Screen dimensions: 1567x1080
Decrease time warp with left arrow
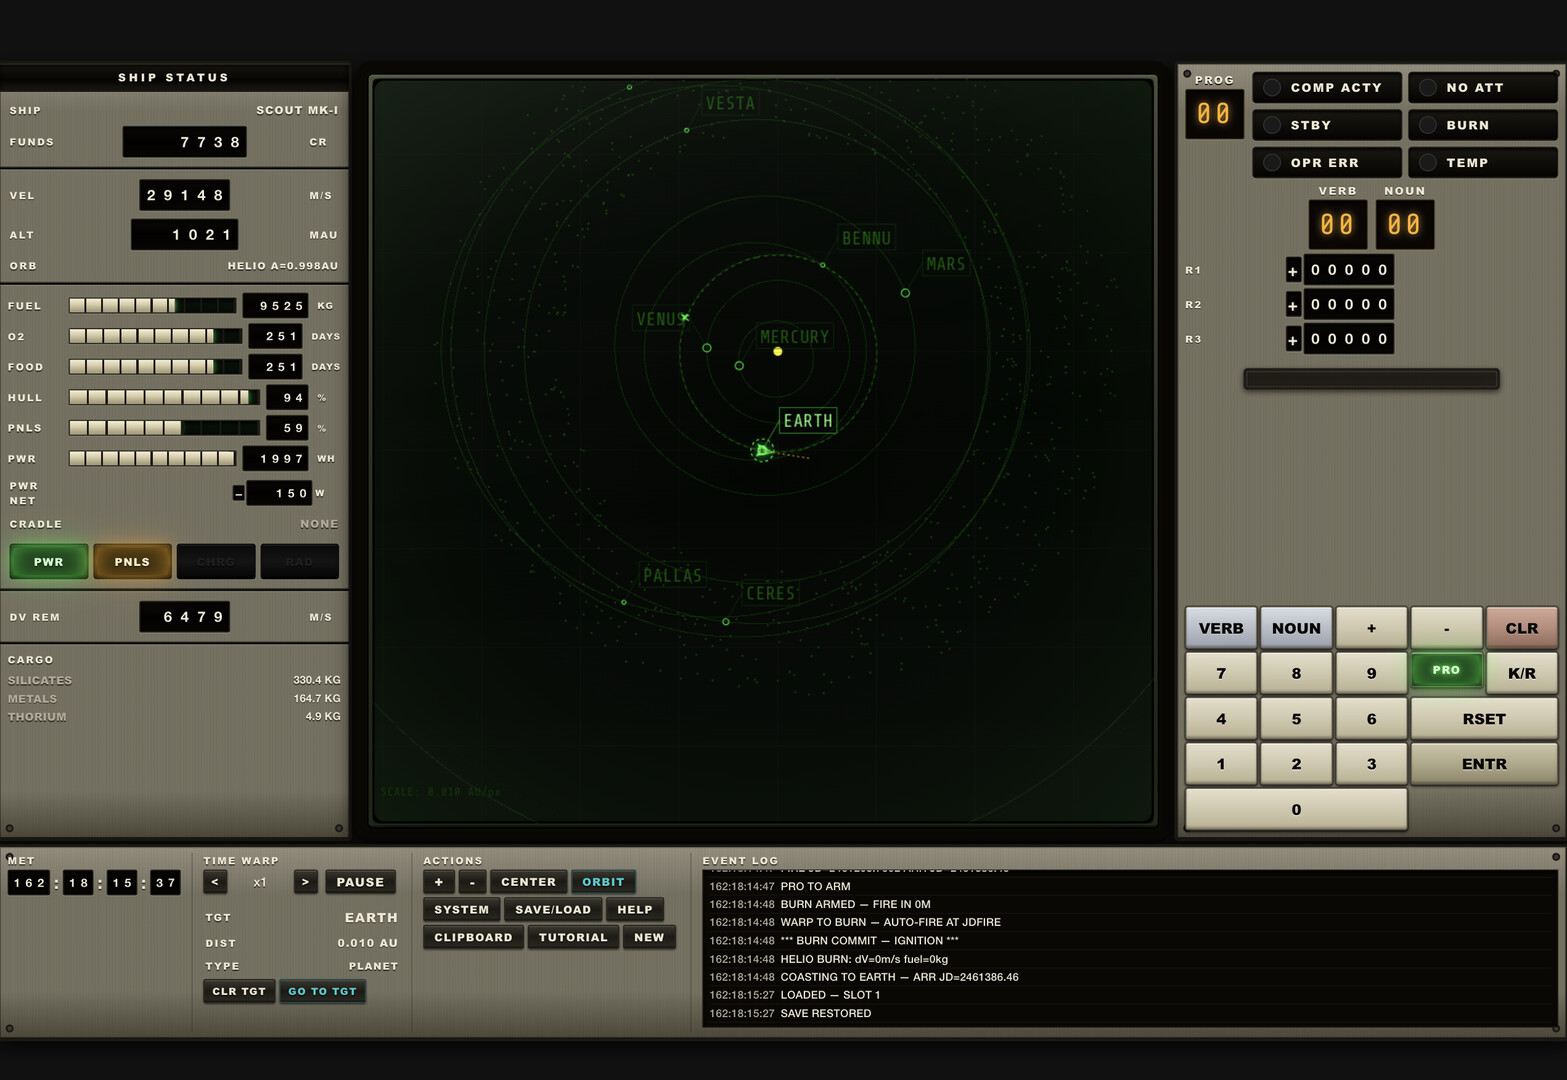click(215, 882)
